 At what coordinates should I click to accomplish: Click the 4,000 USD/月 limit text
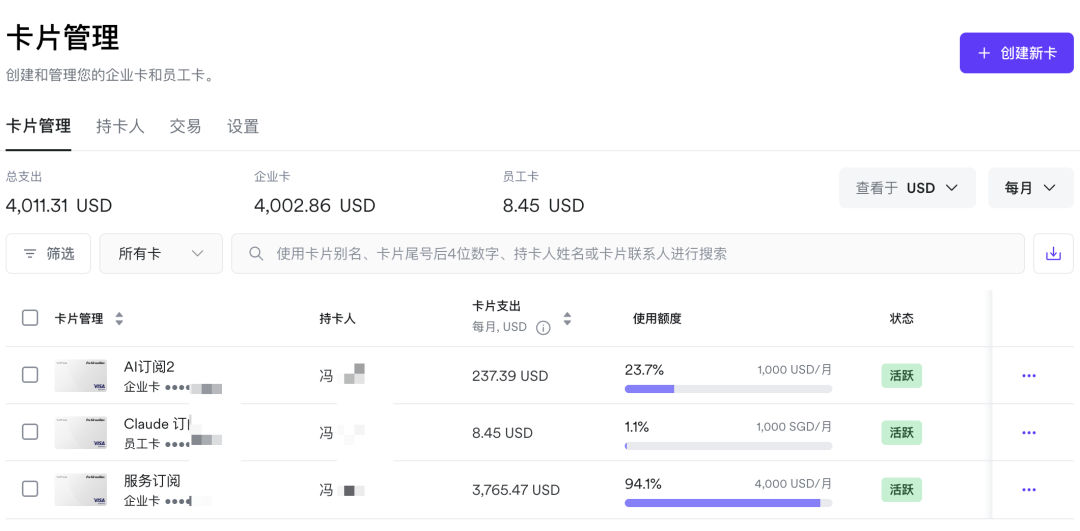793,483
